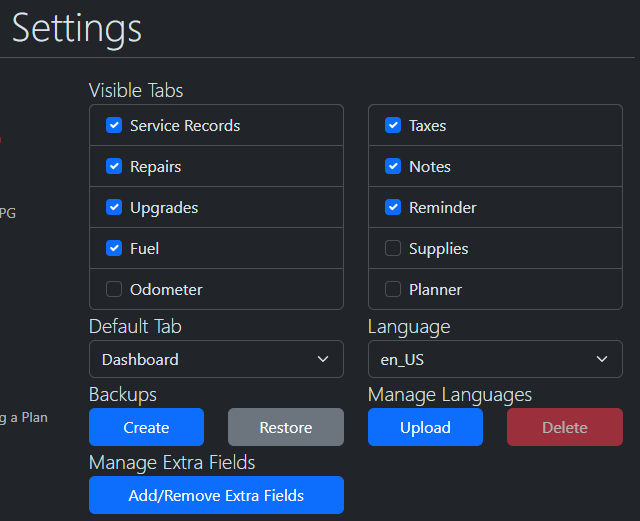The width and height of the screenshot is (640, 521).
Task: Click the Language dropdown chevron arrow
Action: point(602,359)
